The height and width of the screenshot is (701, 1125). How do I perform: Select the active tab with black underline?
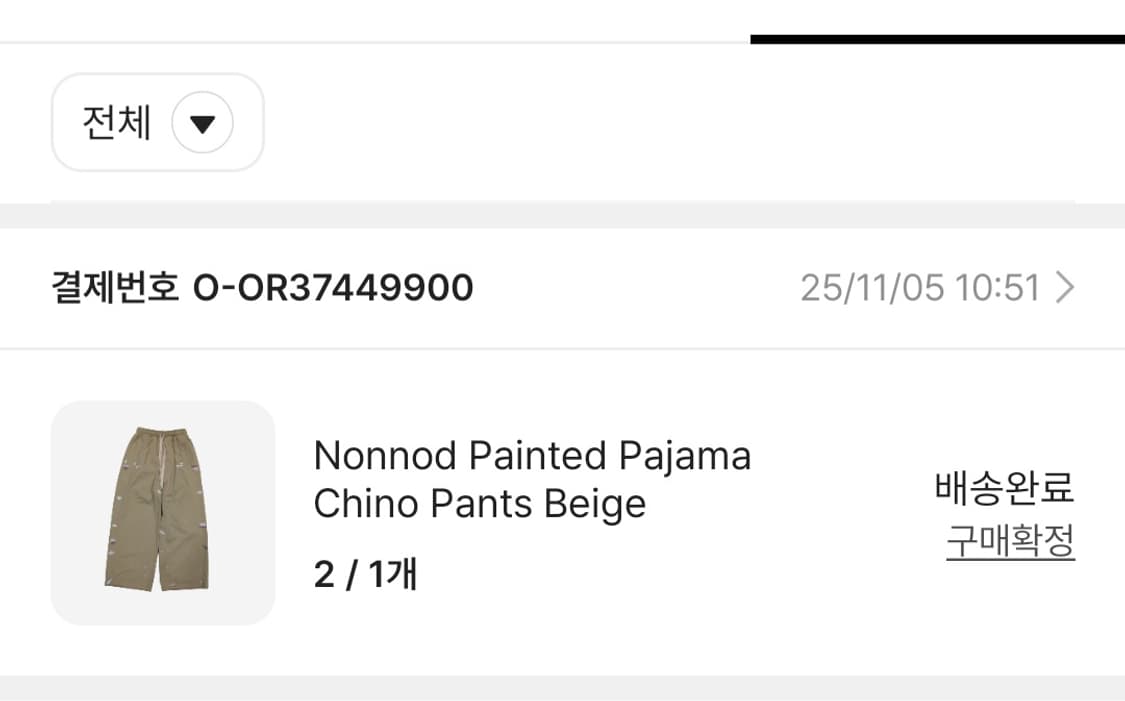click(937, 22)
